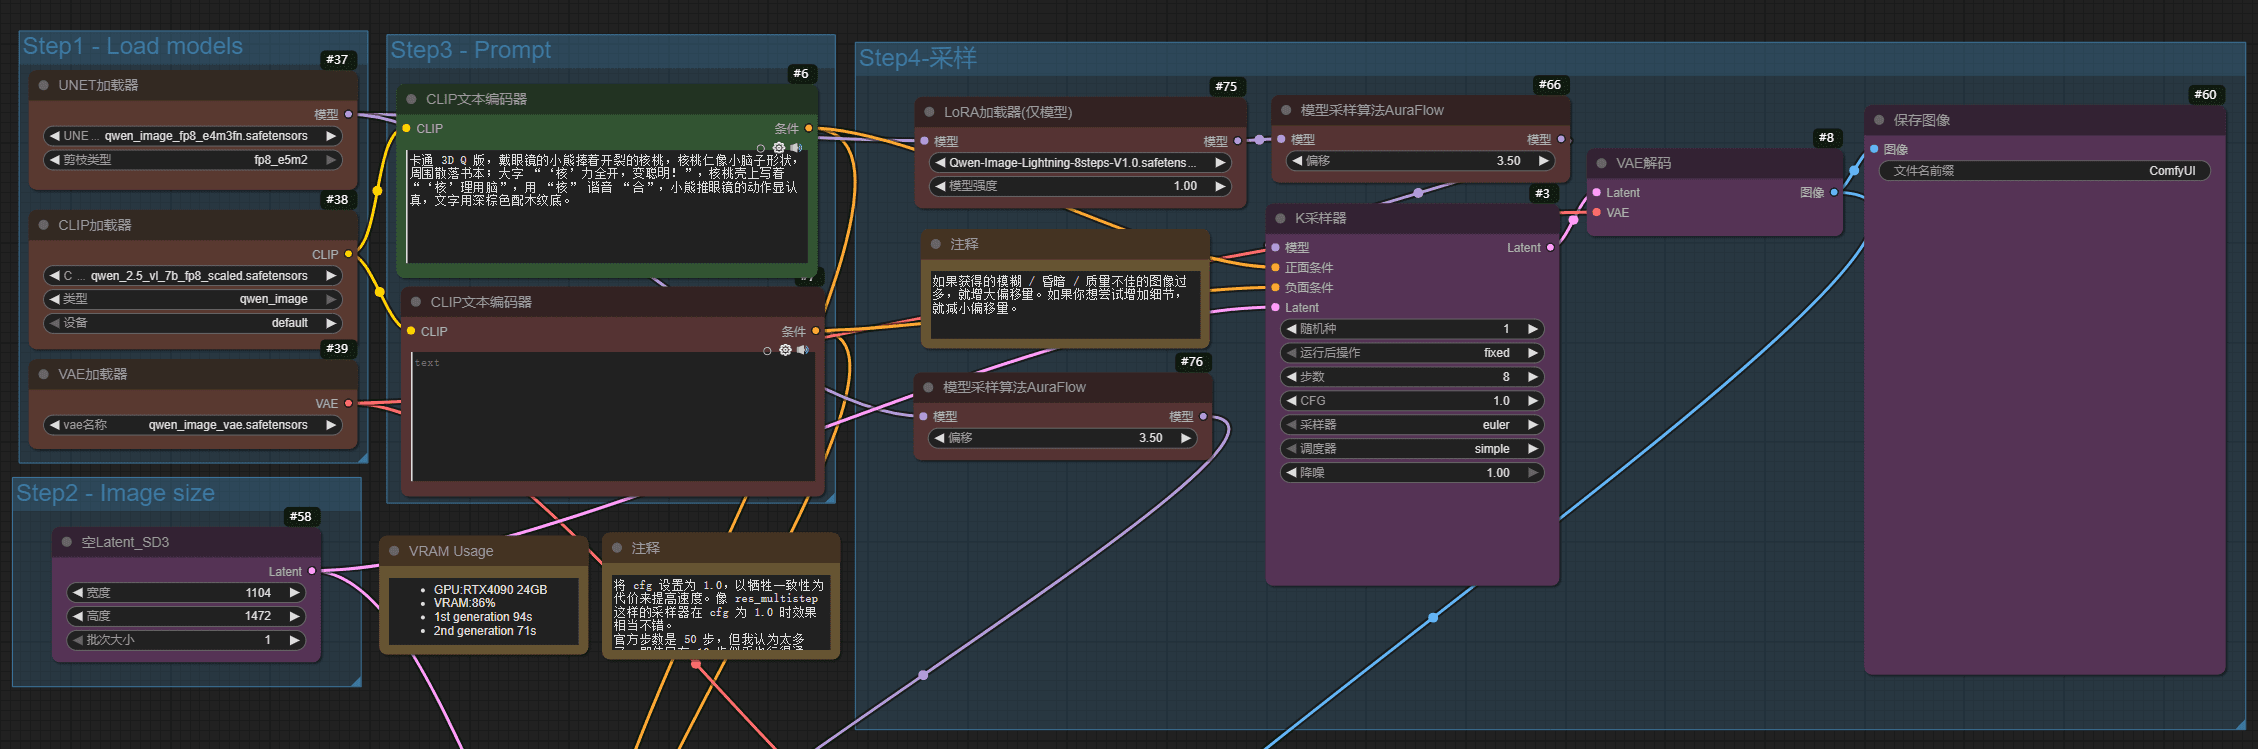Increase 宽度 value 1104 with its right arrow

tap(294, 593)
